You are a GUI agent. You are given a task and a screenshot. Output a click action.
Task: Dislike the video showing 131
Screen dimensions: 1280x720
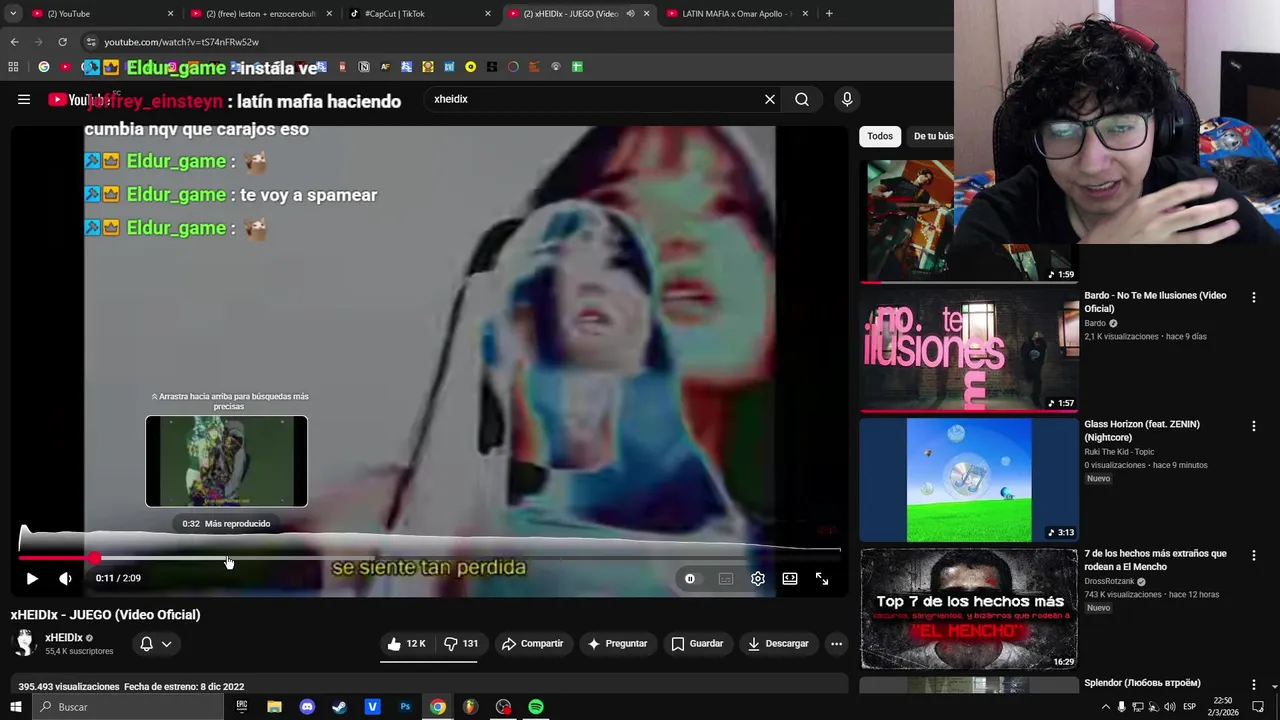(461, 644)
